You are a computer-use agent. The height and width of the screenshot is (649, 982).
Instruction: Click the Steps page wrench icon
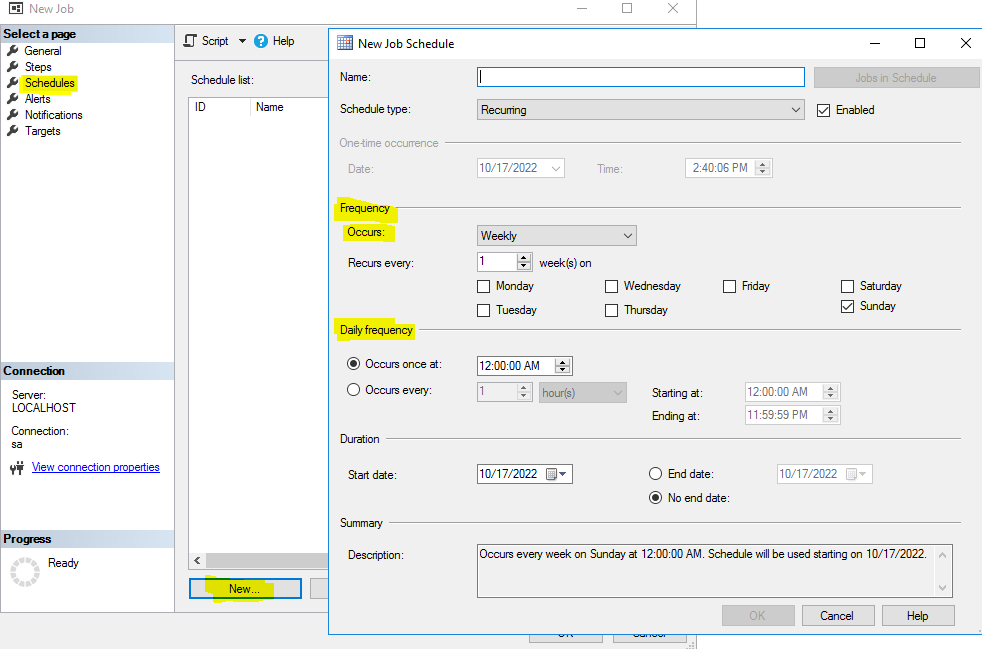click(13, 66)
